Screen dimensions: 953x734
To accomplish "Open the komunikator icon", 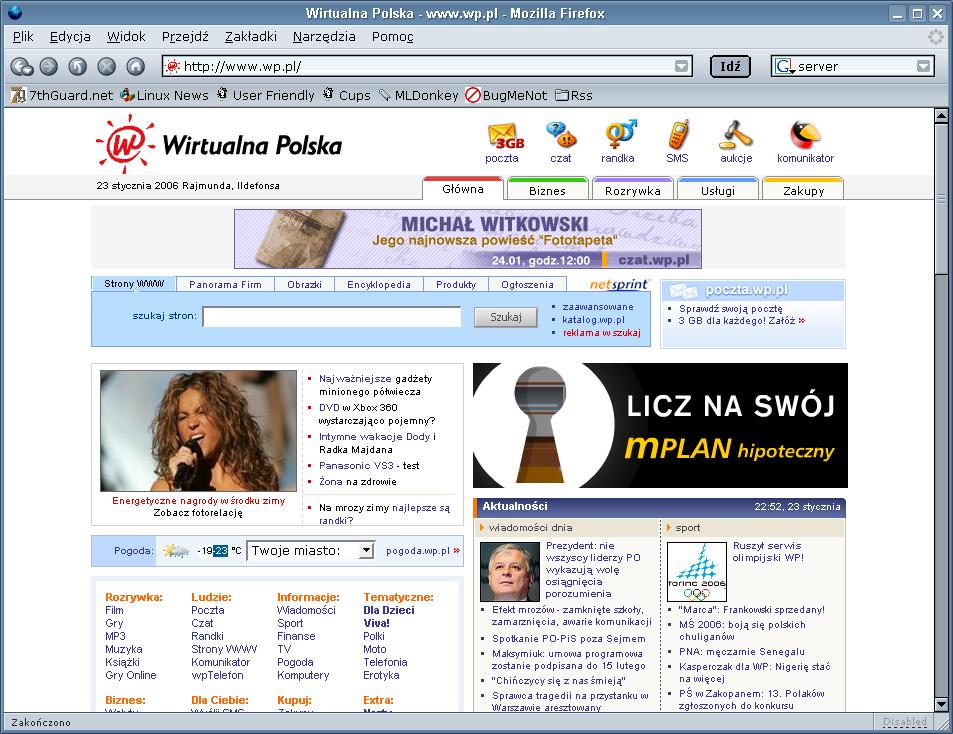I will tap(805, 135).
